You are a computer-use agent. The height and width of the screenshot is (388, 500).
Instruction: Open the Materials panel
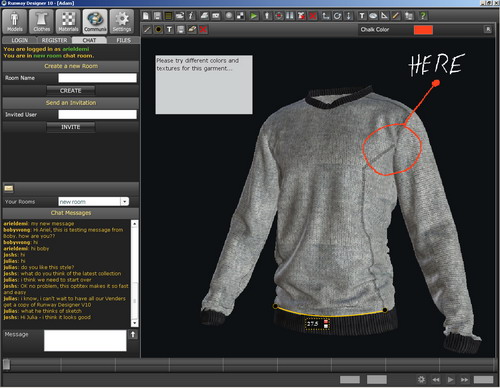pyautogui.click(x=68, y=21)
